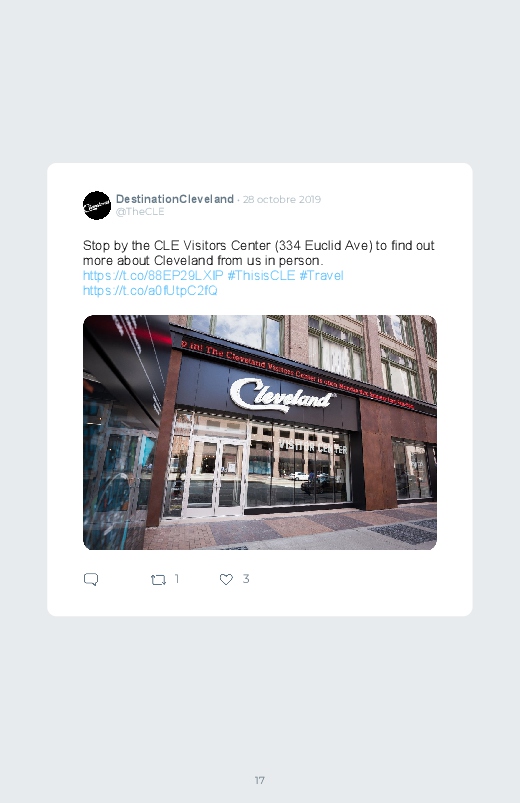Open the Visitors Center storefront photo
This screenshot has height=803, width=520.
(260, 432)
